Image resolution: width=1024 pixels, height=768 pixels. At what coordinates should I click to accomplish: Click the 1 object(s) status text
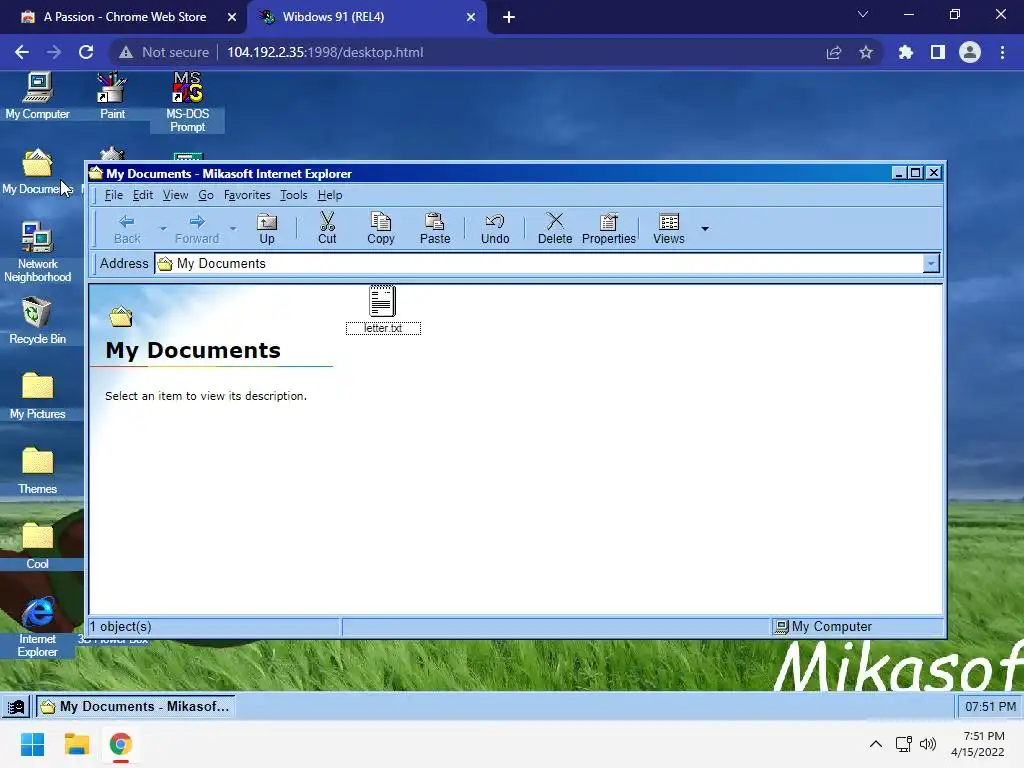click(x=121, y=626)
